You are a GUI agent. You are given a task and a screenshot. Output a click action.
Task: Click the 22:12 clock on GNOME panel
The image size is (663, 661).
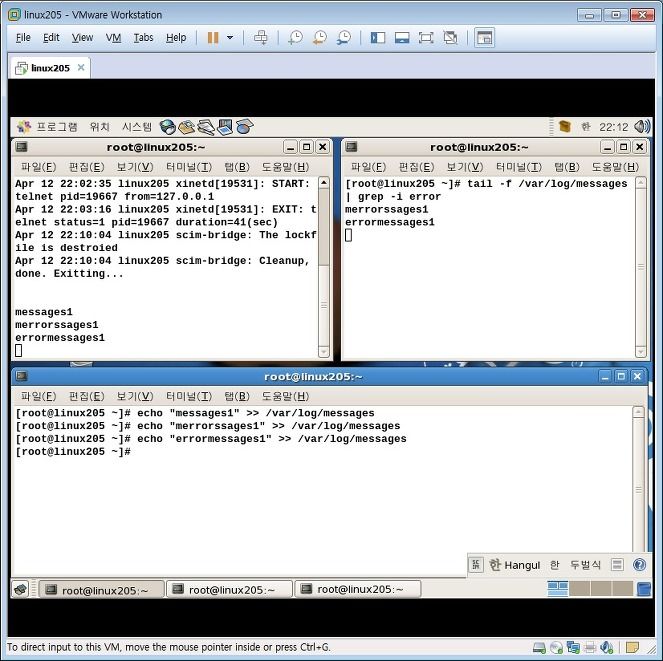coord(614,127)
